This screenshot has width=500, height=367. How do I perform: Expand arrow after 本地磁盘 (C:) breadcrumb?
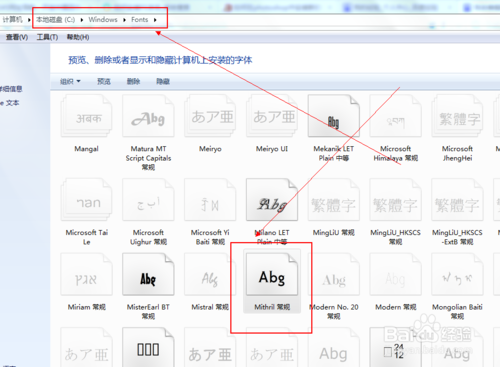pyautogui.click(x=82, y=20)
